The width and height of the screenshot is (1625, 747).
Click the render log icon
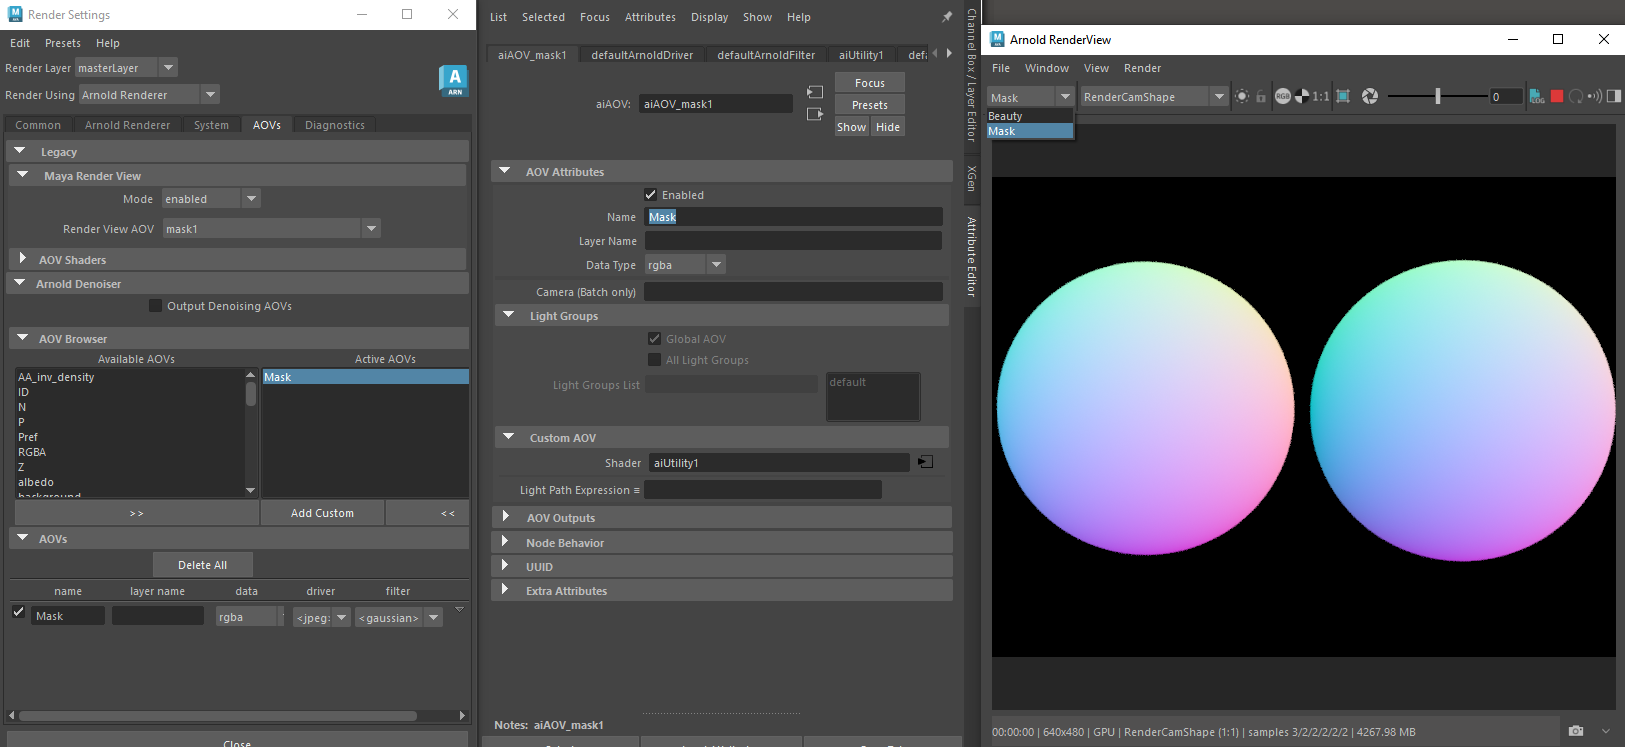point(1537,96)
